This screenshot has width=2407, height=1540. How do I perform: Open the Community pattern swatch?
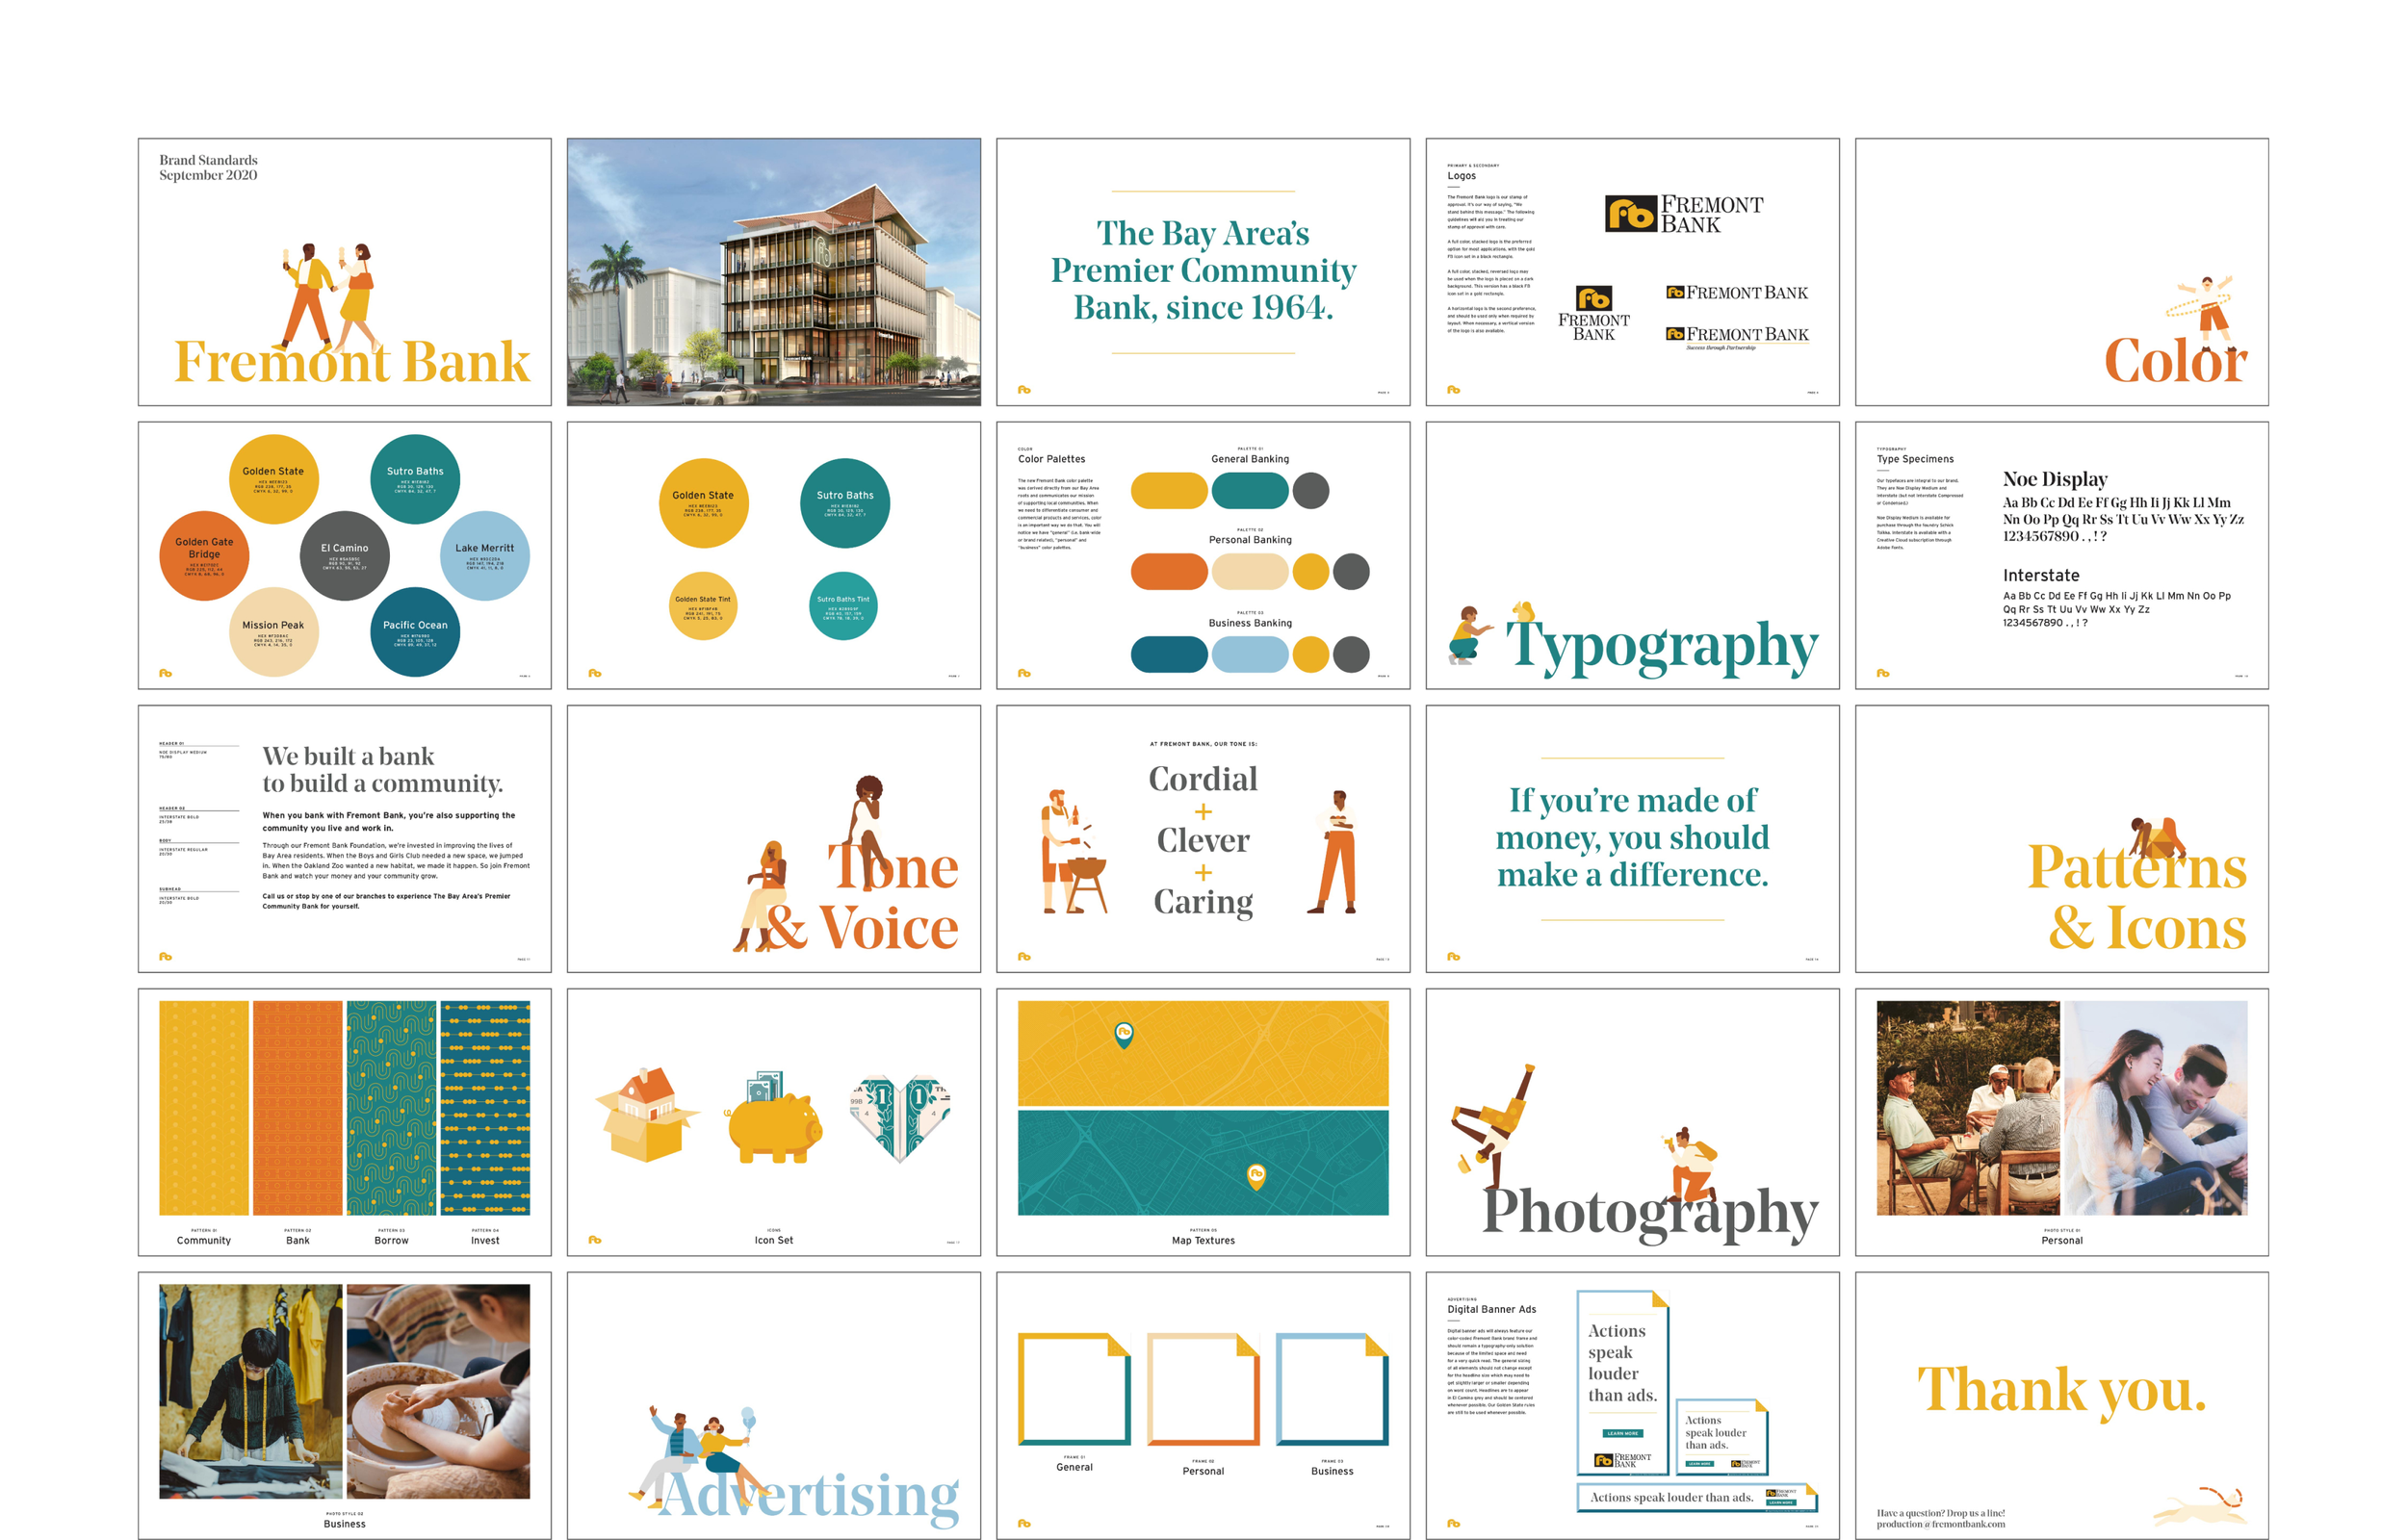204,1108
